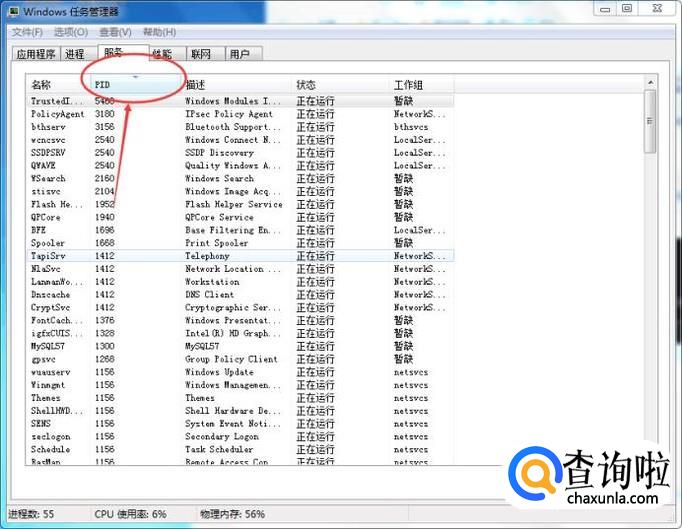
Task: Select the QPCore service row
Action: 240,217
